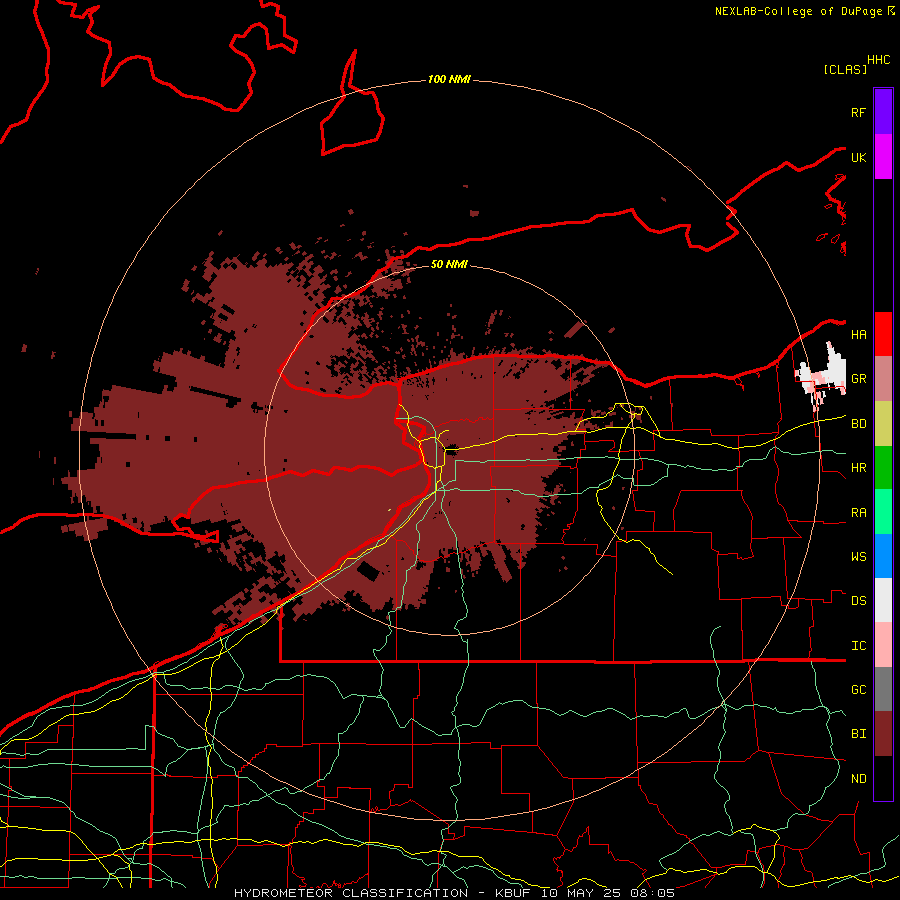Click the UK magenta legend color swatch

883,157
